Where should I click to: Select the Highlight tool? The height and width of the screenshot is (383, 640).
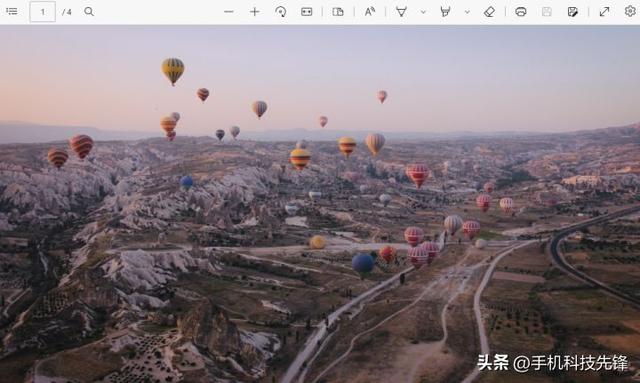point(445,11)
